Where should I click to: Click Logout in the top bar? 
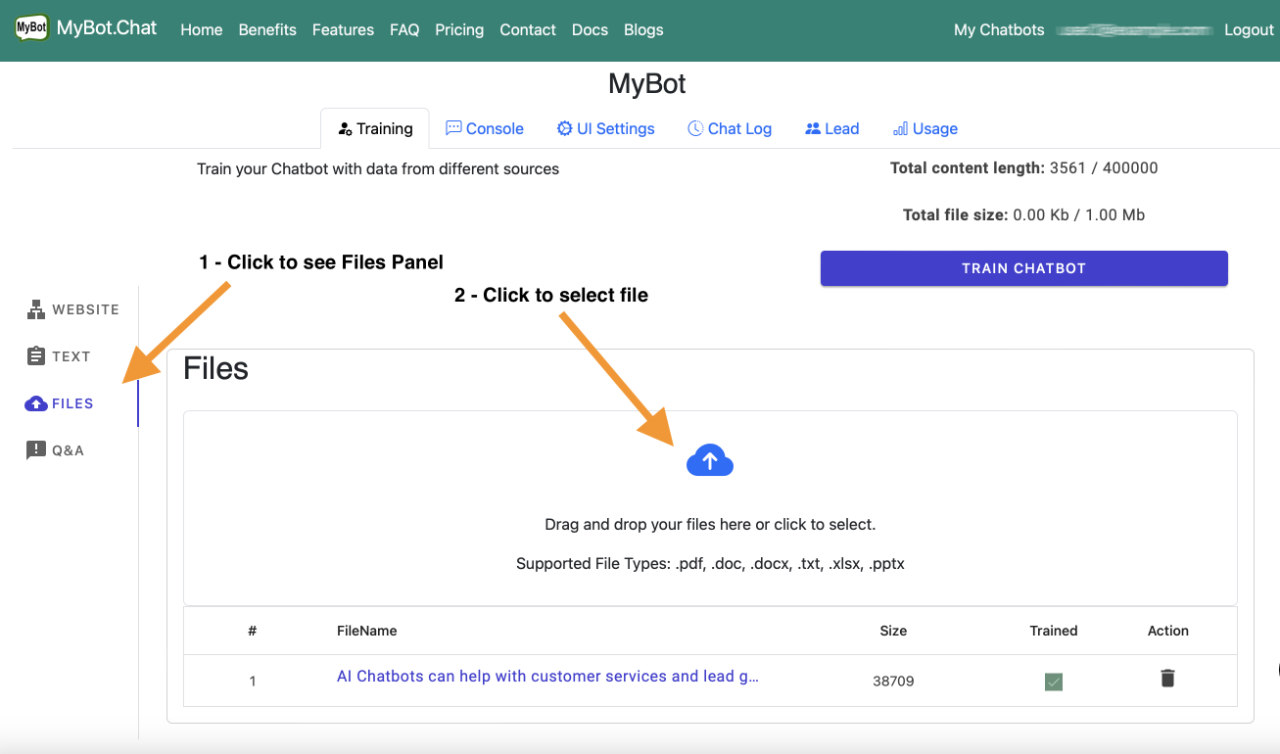tap(1248, 30)
